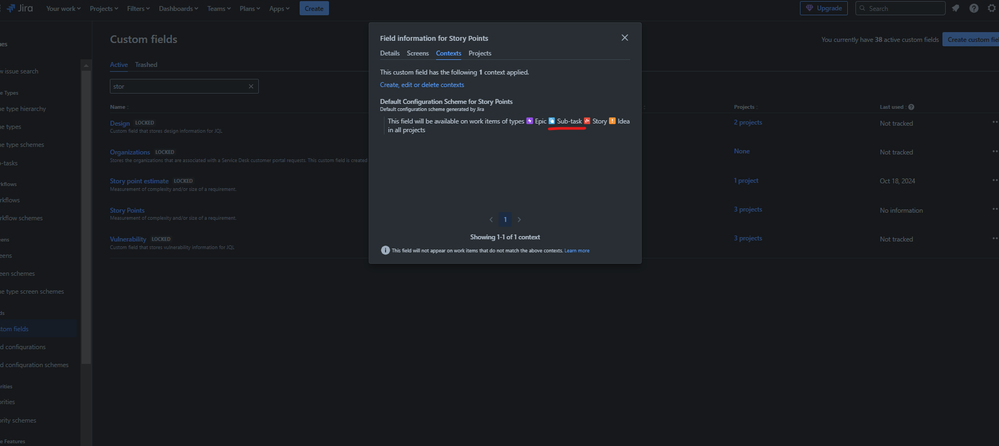Clear the 'stor' search filter with X
Image resolution: width=999 pixels, height=446 pixels.
click(x=250, y=86)
